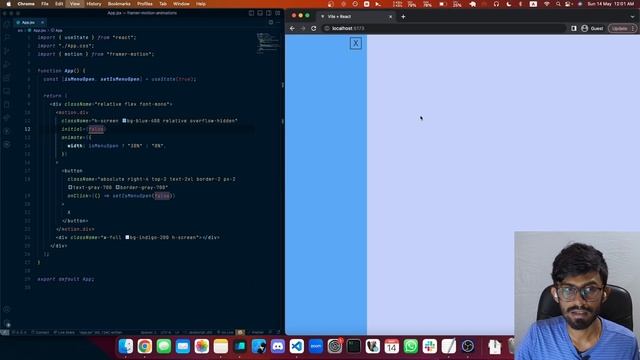Toggle VS Code panel layout icon
640x360 pixels.
pyautogui.click(x=260, y=13)
